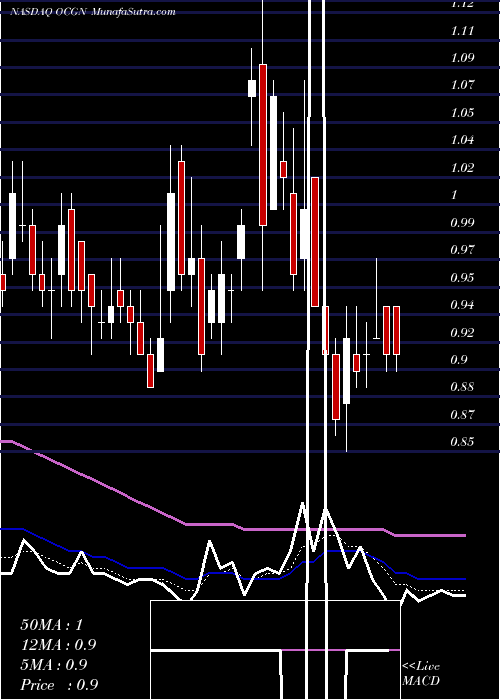This screenshot has height=700, width=500.
Task: Click the 0.95 price axis label
Action: (462, 278)
